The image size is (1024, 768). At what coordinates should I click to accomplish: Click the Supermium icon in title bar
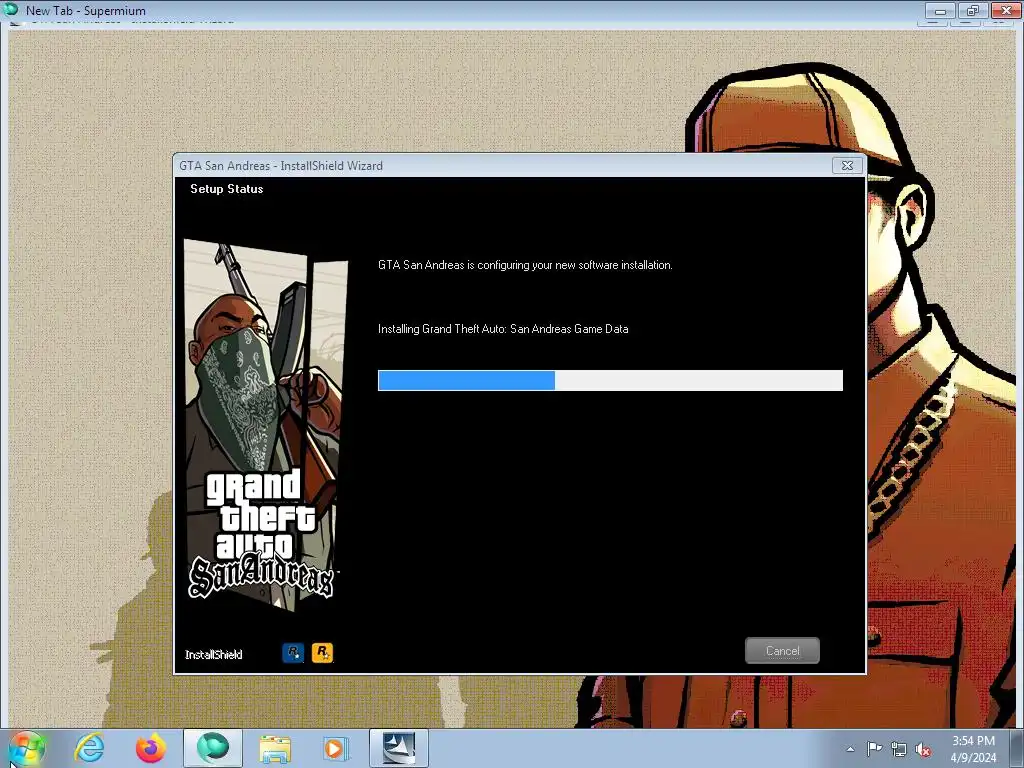point(10,10)
